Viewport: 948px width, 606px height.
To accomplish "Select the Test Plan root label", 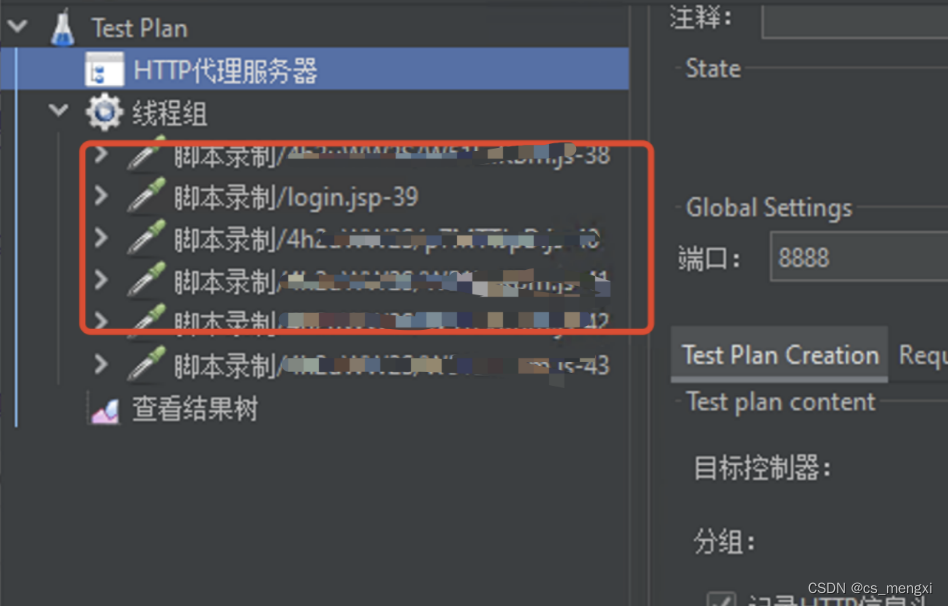I will coord(140,28).
